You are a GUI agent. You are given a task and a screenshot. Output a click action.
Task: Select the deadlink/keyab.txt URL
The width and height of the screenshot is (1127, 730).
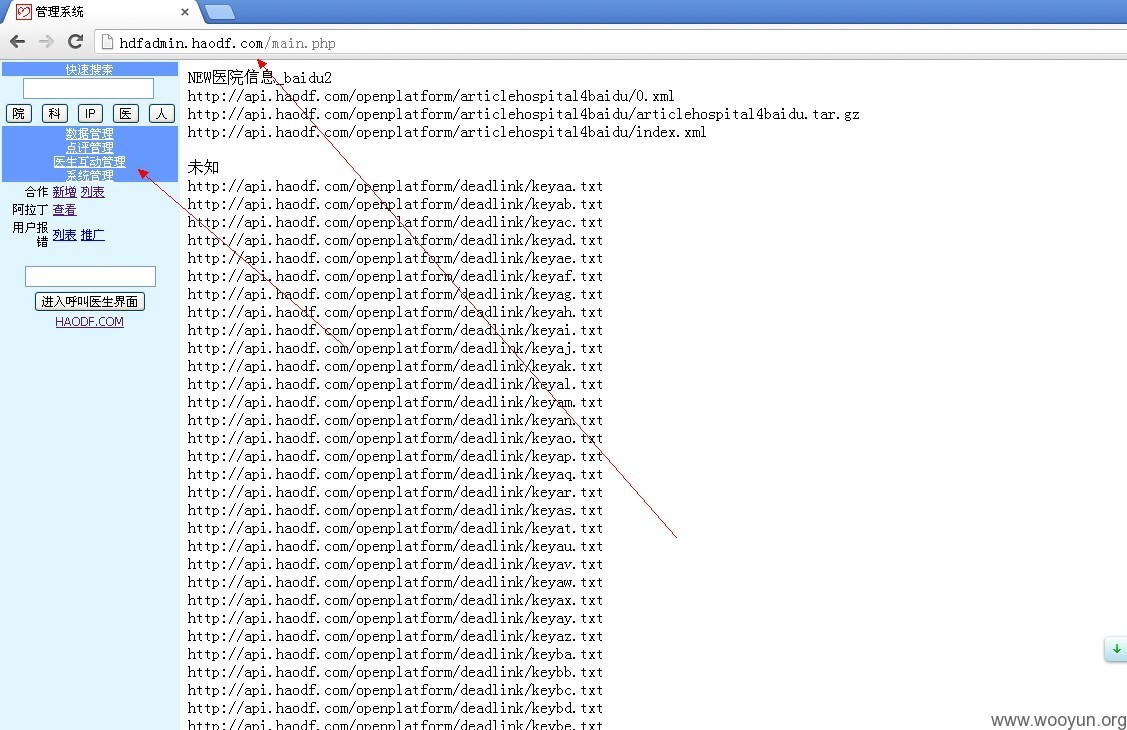pos(395,205)
